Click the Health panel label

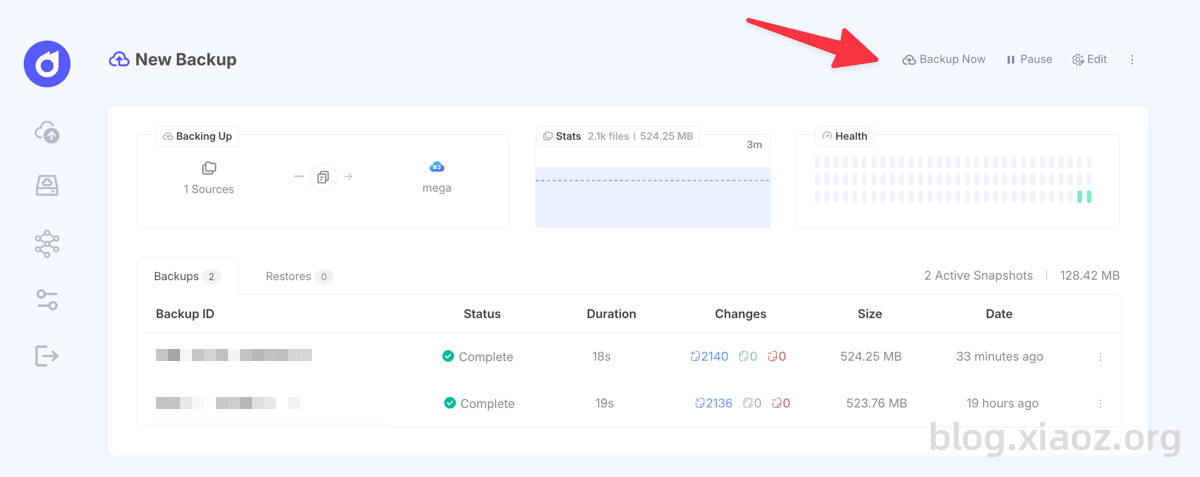point(845,136)
